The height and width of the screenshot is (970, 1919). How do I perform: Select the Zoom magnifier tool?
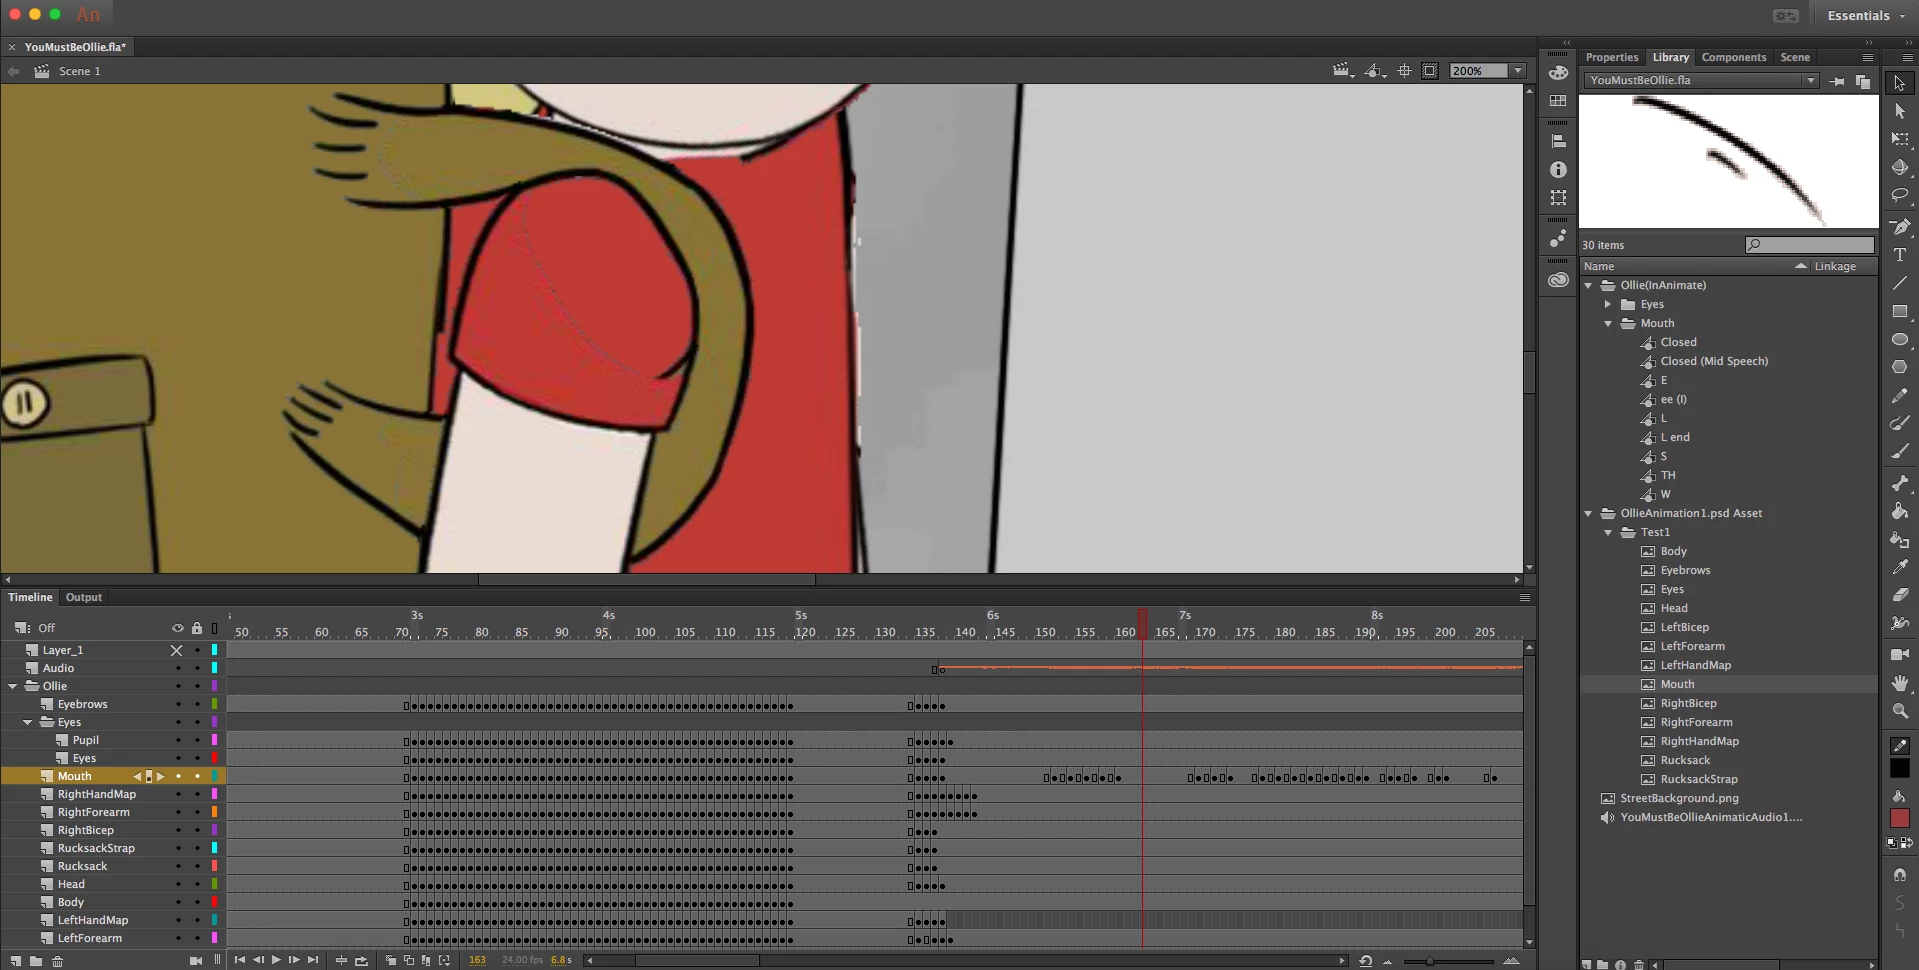1900,710
